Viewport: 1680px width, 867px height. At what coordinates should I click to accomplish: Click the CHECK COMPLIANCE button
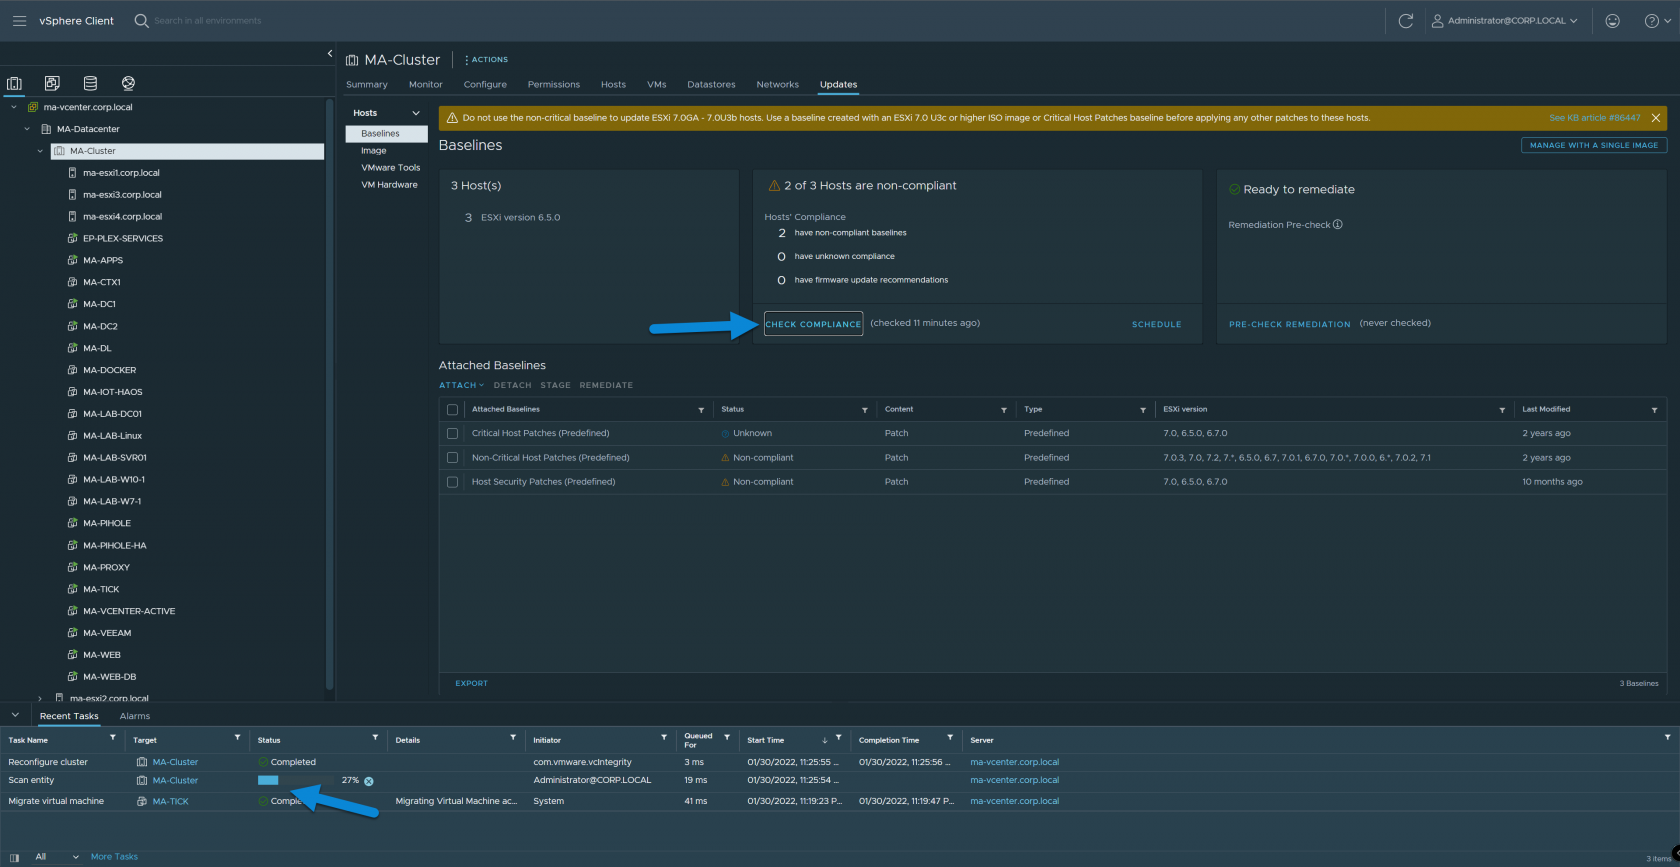click(x=813, y=324)
